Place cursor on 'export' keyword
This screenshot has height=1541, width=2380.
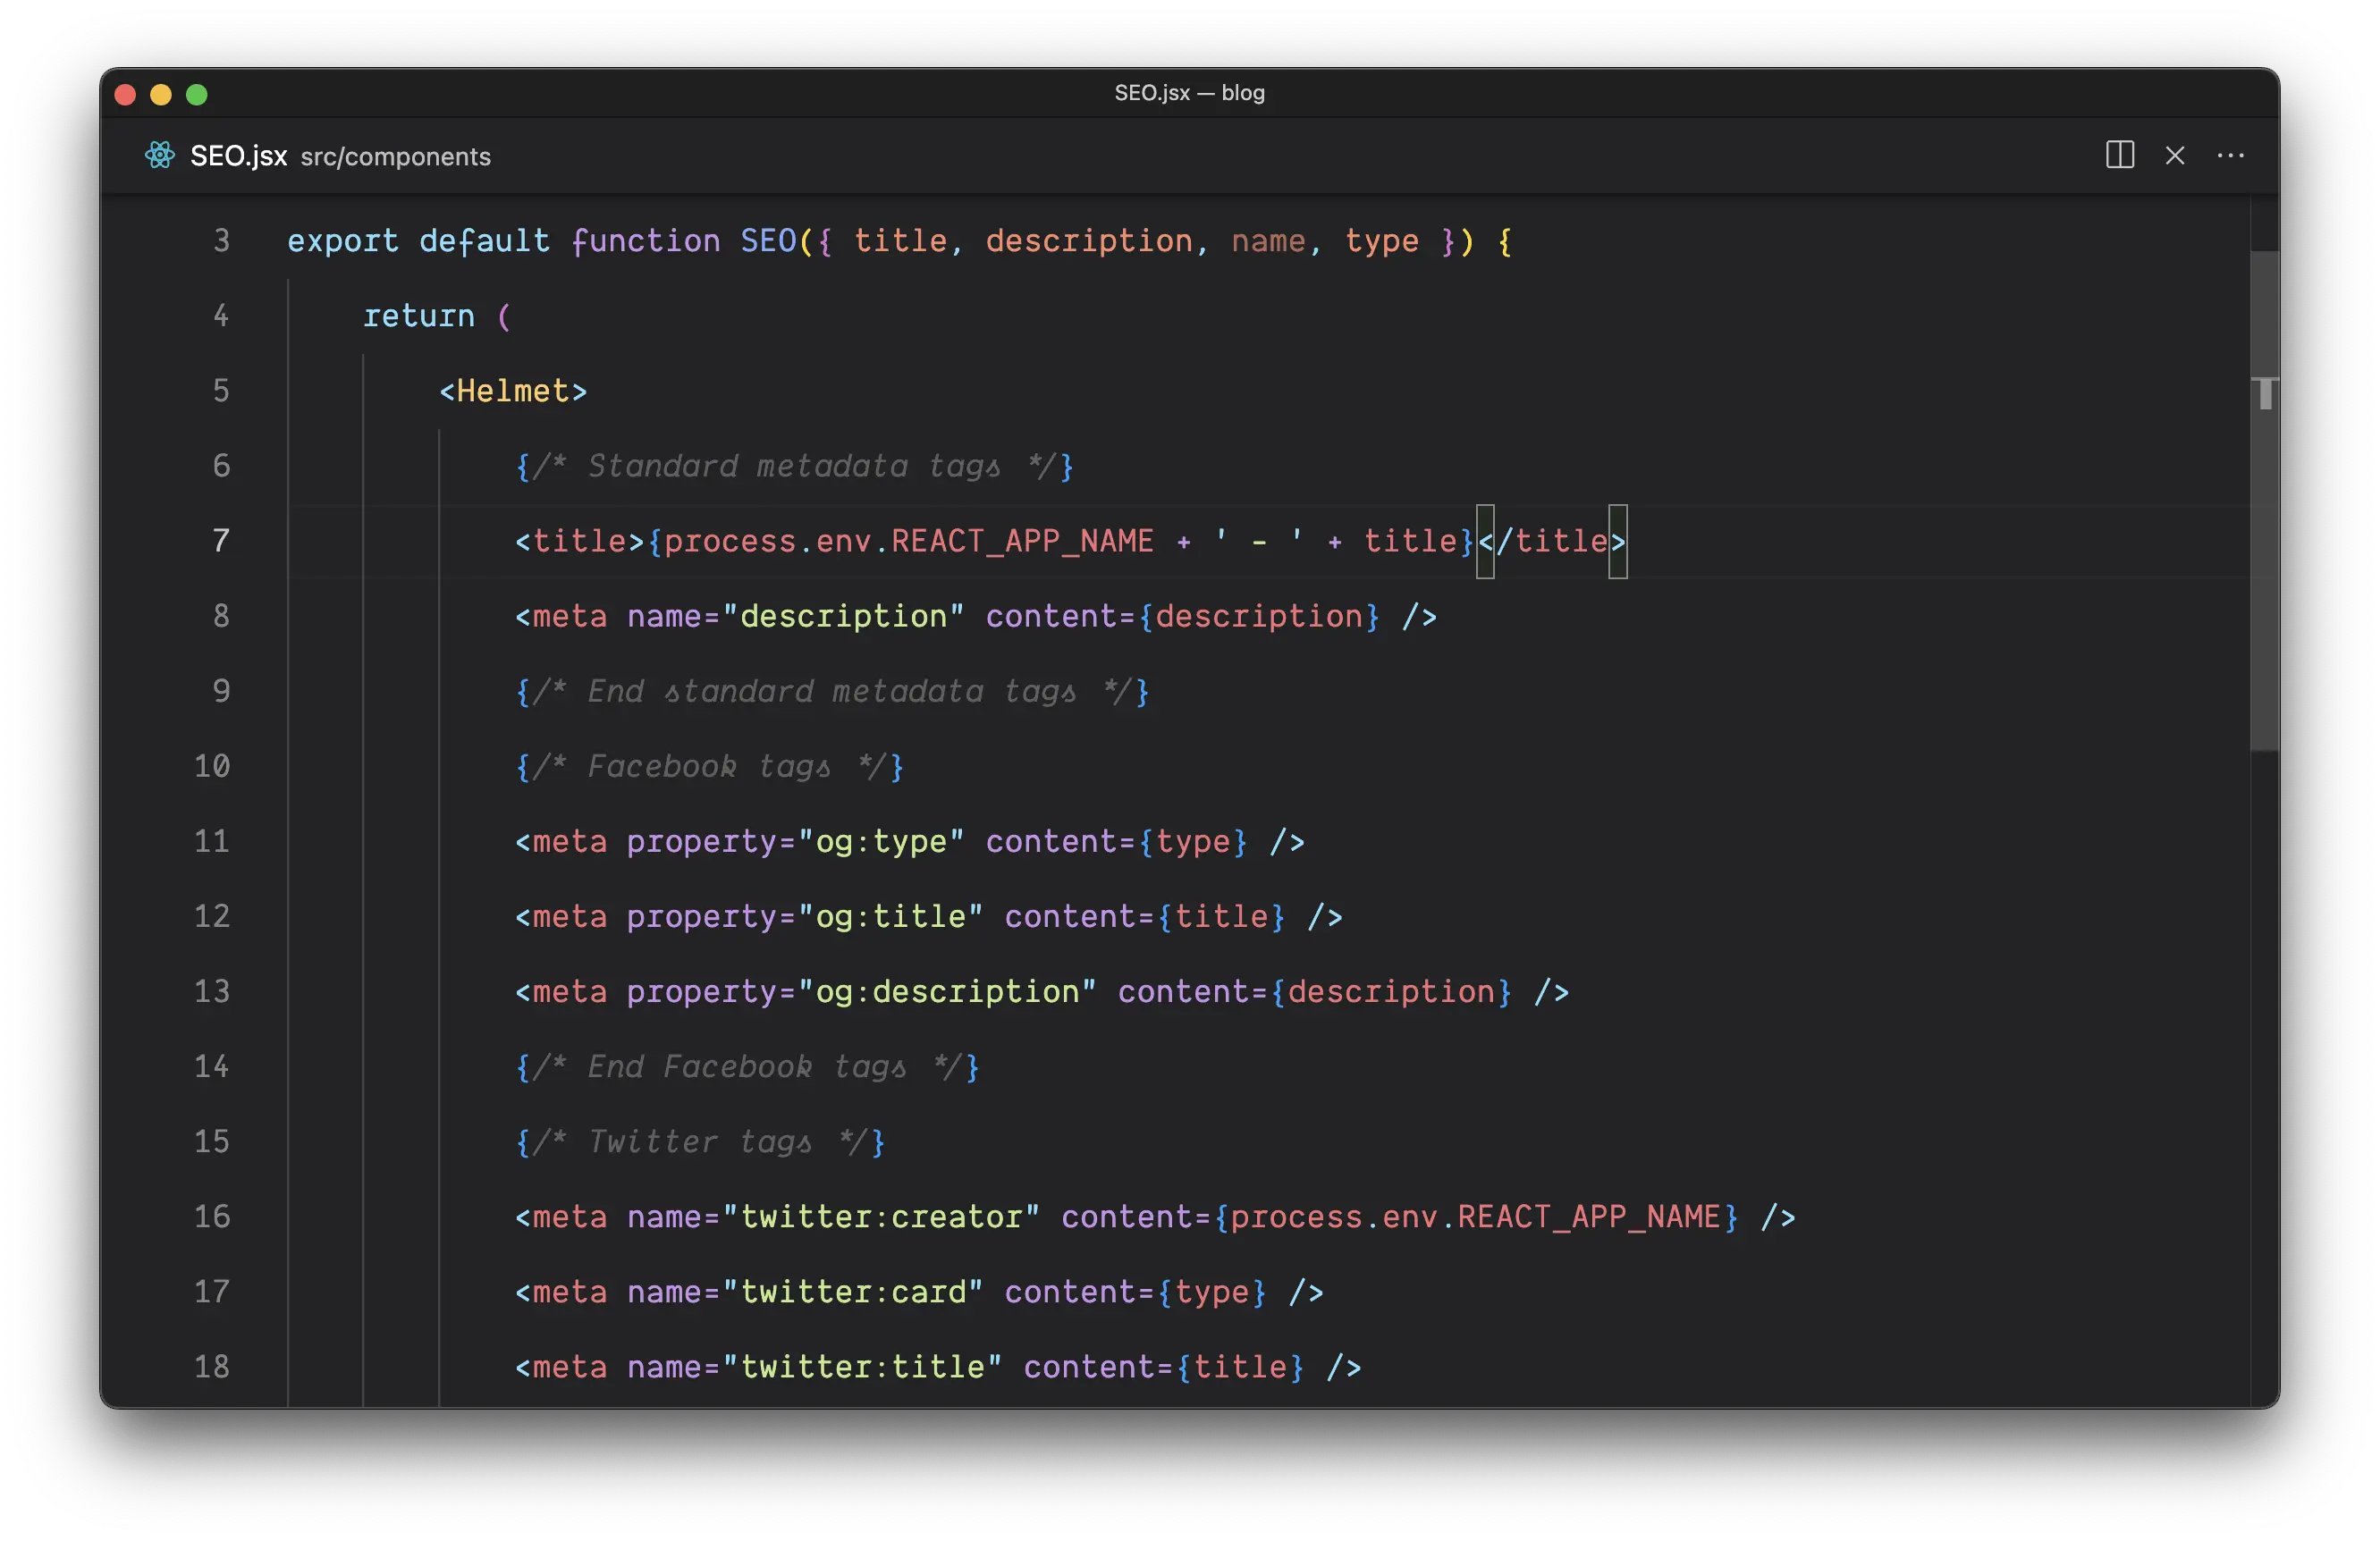coord(343,241)
